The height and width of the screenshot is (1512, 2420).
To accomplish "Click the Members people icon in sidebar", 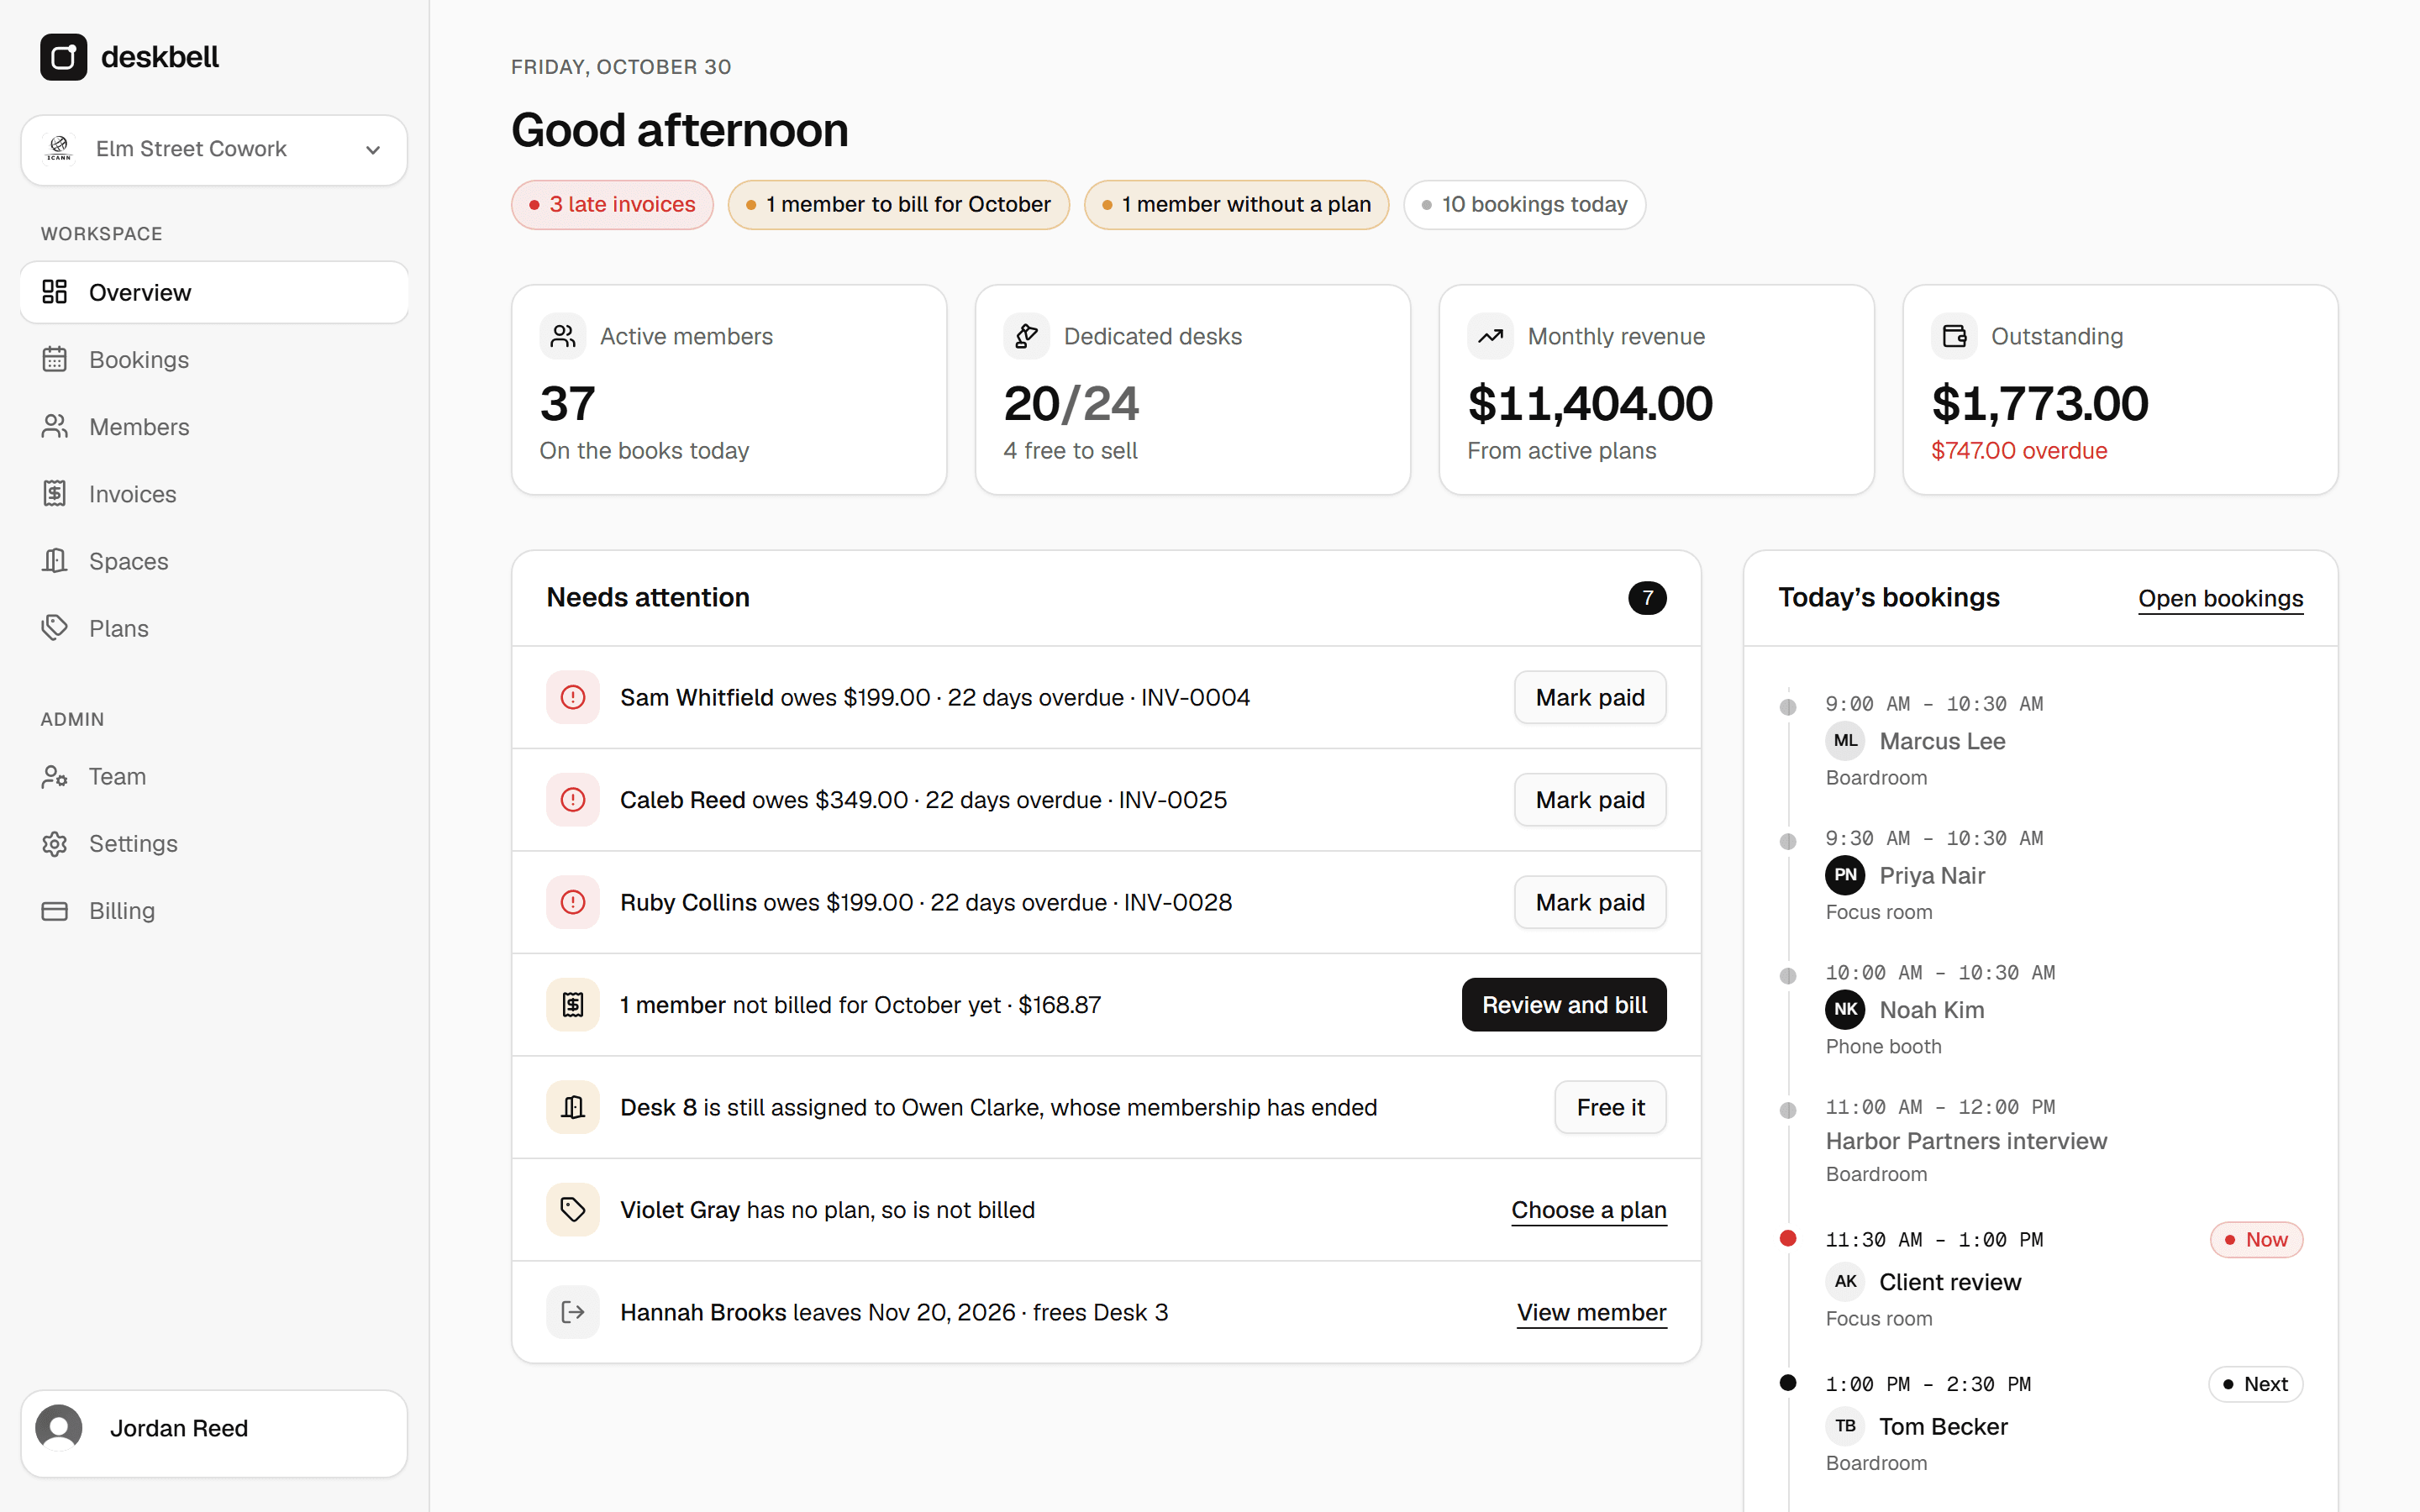I will [x=55, y=426].
